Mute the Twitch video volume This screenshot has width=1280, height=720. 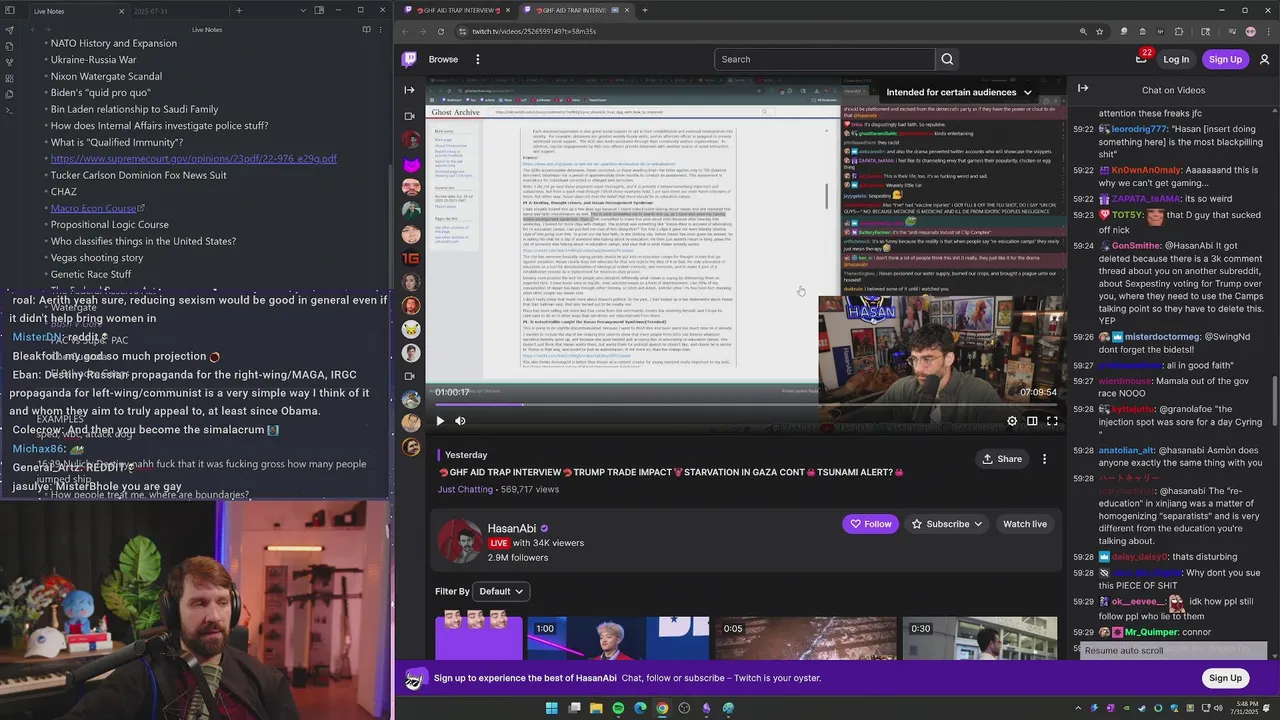pos(460,421)
